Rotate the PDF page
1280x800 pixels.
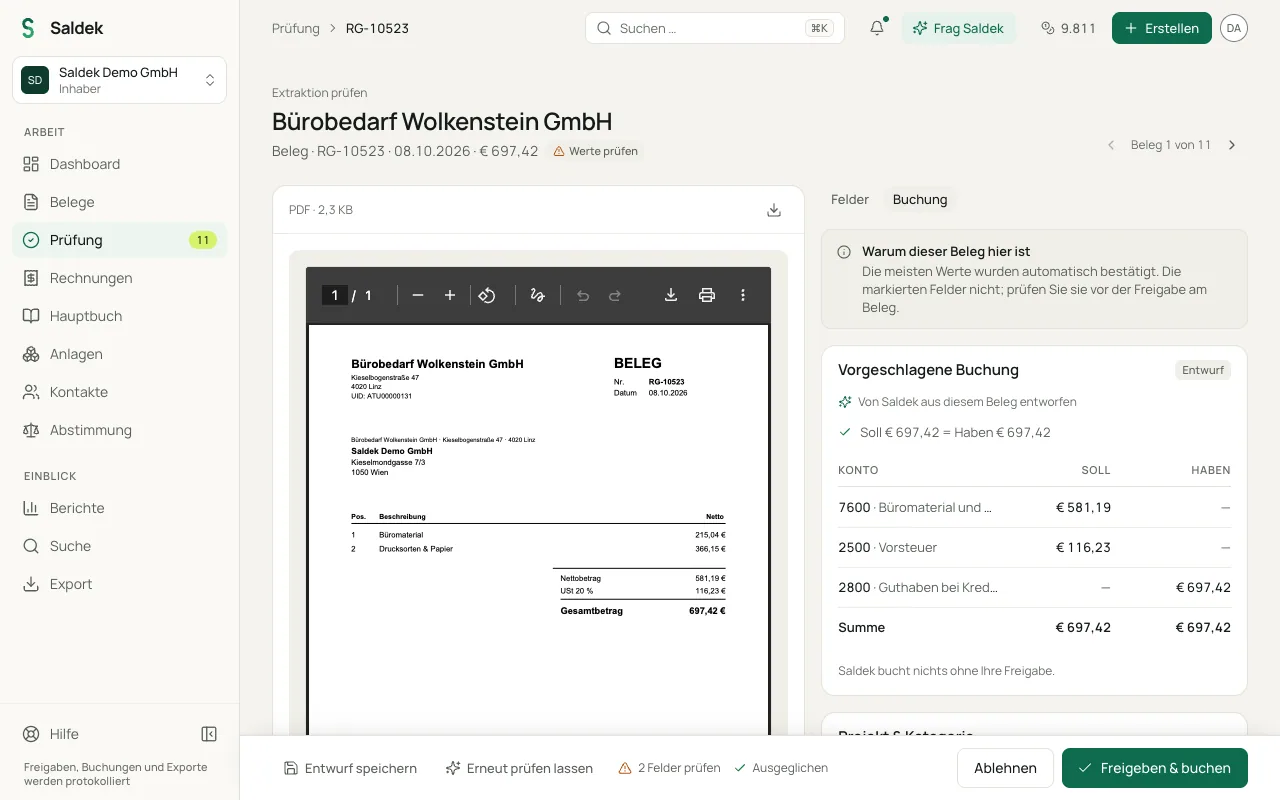(x=487, y=295)
